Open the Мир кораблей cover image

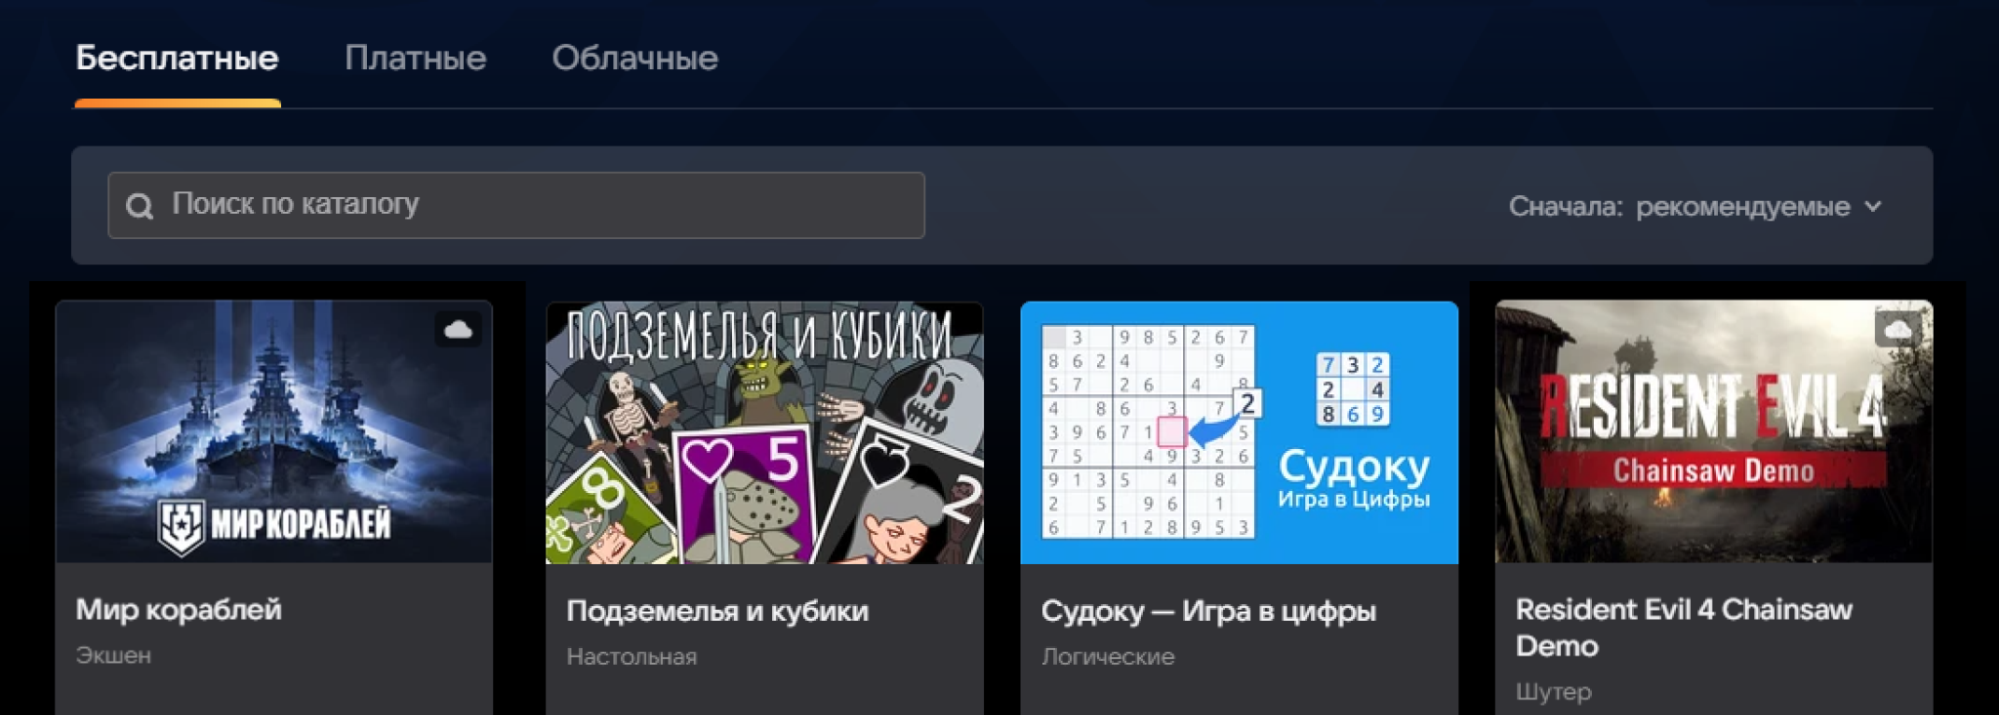coord(274,432)
